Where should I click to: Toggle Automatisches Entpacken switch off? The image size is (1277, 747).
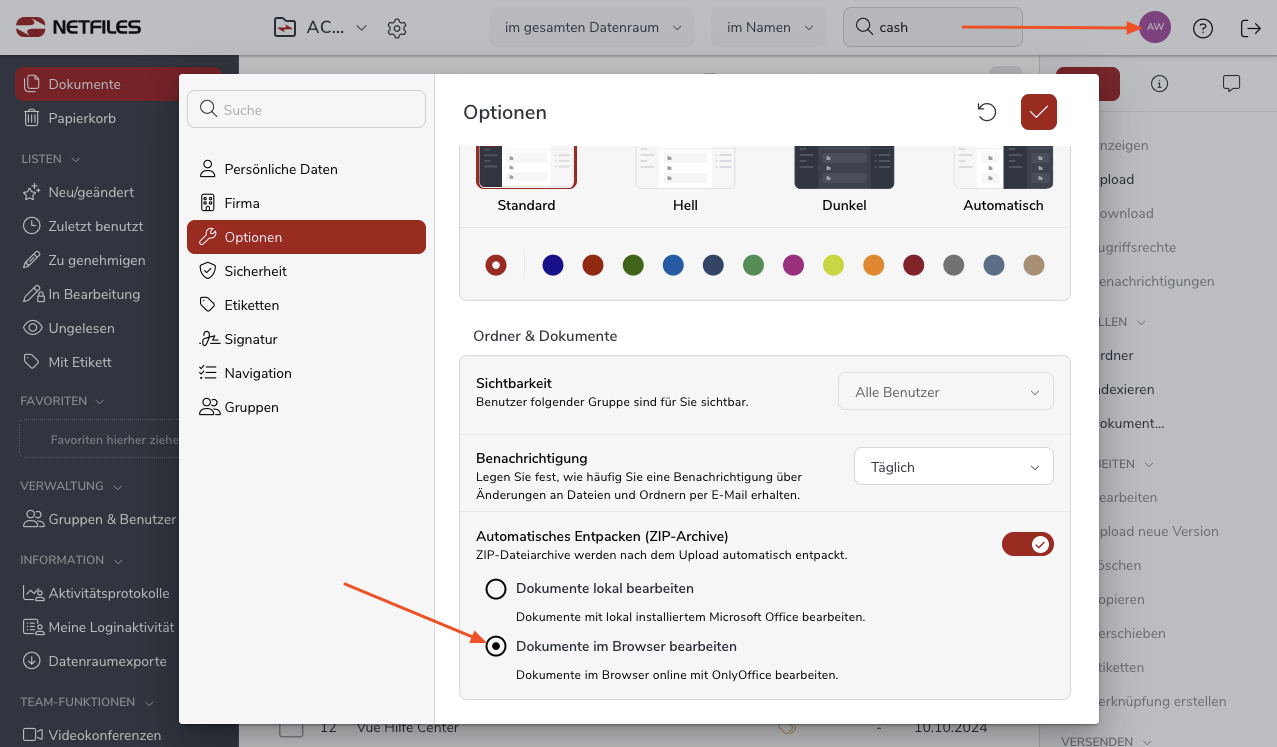coord(1028,544)
